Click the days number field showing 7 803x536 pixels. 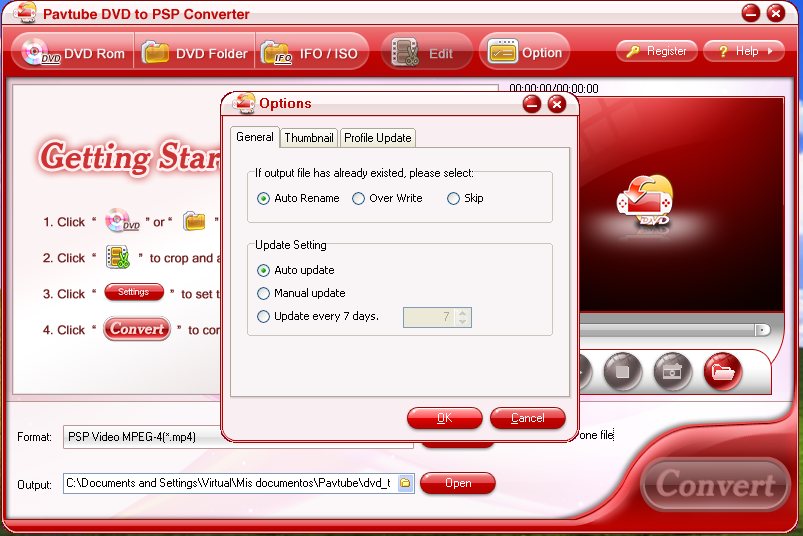(x=429, y=317)
